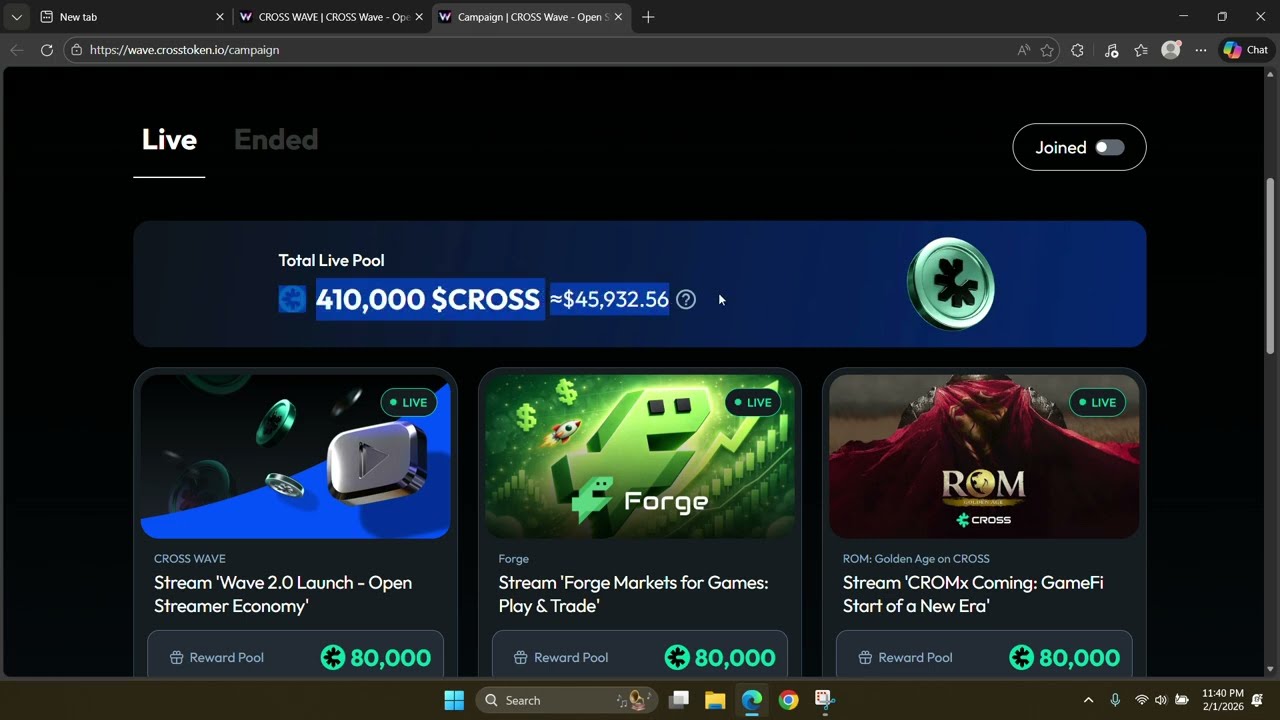The image size is (1280, 720).
Task: Open the Wi-Fi network tray icon
Action: (1141, 700)
